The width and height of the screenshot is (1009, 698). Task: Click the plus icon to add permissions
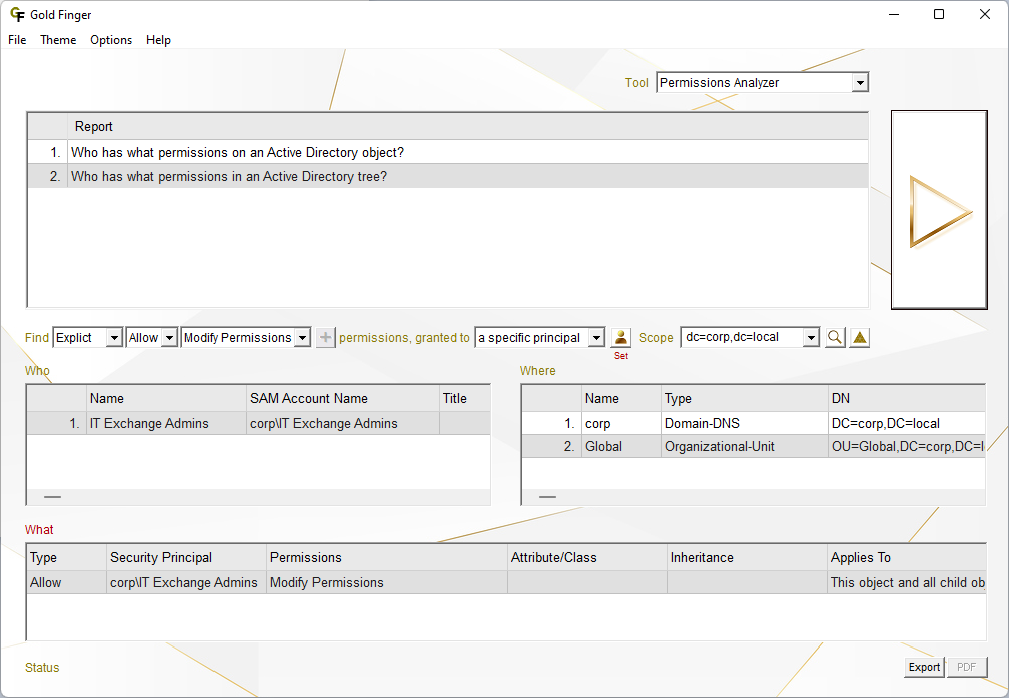pos(325,338)
